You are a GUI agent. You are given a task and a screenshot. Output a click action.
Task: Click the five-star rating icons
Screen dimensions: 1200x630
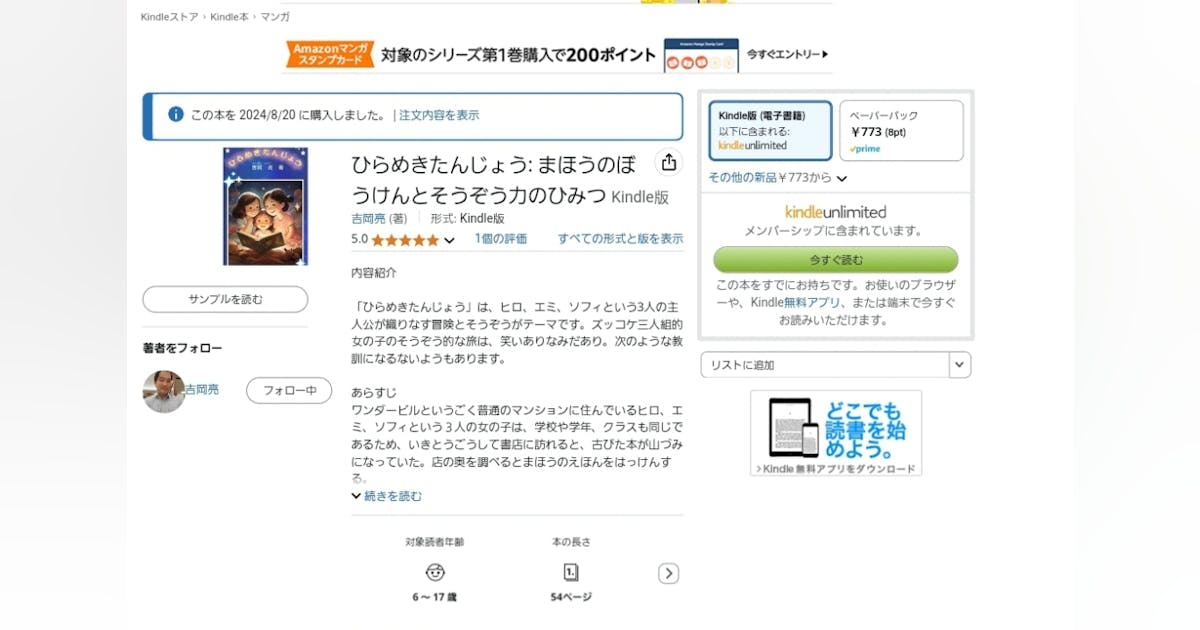point(405,240)
